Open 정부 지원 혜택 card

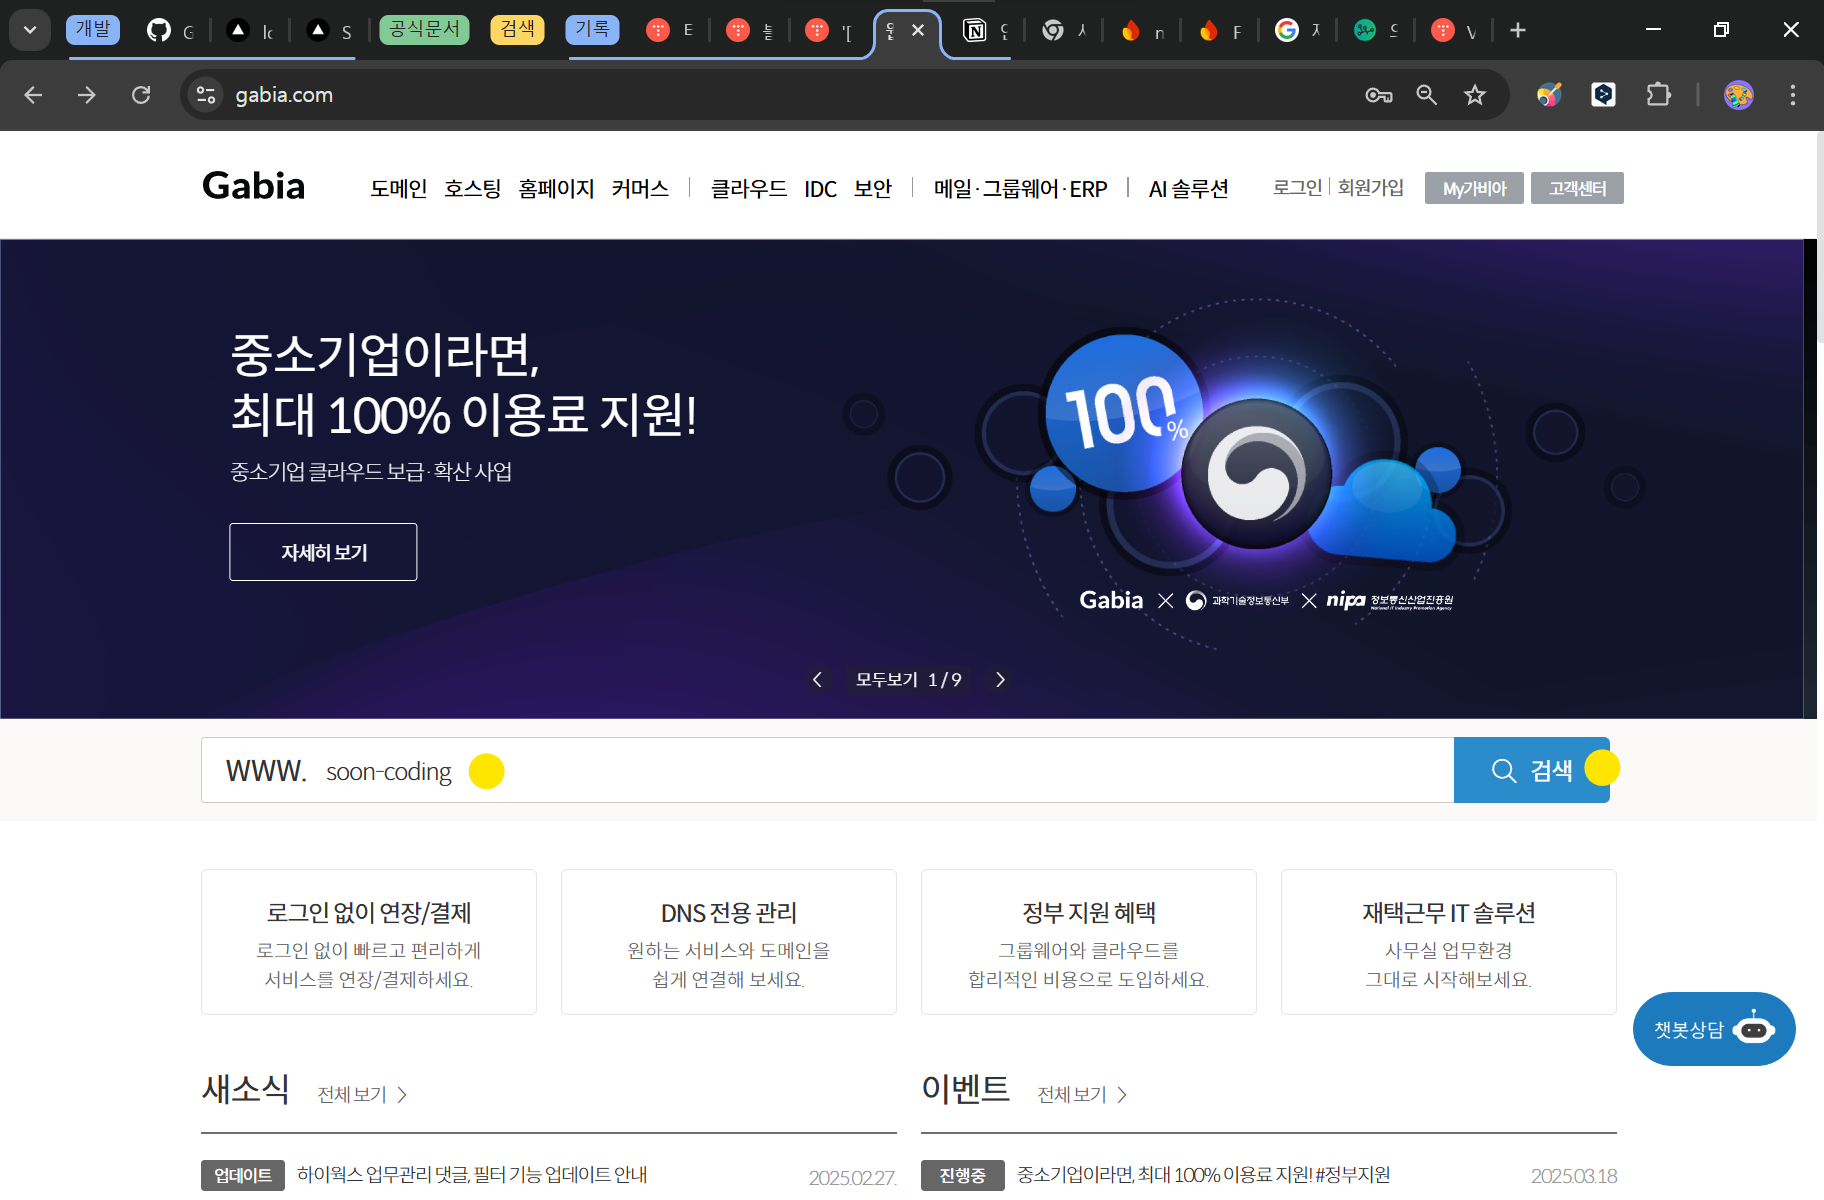[1089, 942]
